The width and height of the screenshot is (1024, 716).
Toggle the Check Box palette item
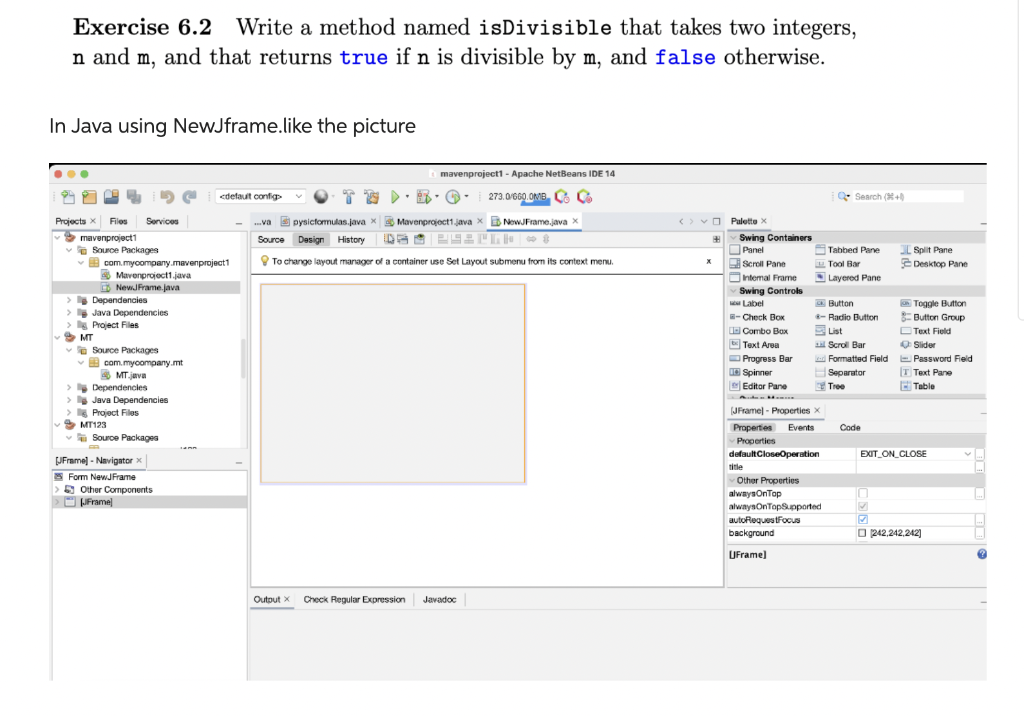click(x=762, y=317)
